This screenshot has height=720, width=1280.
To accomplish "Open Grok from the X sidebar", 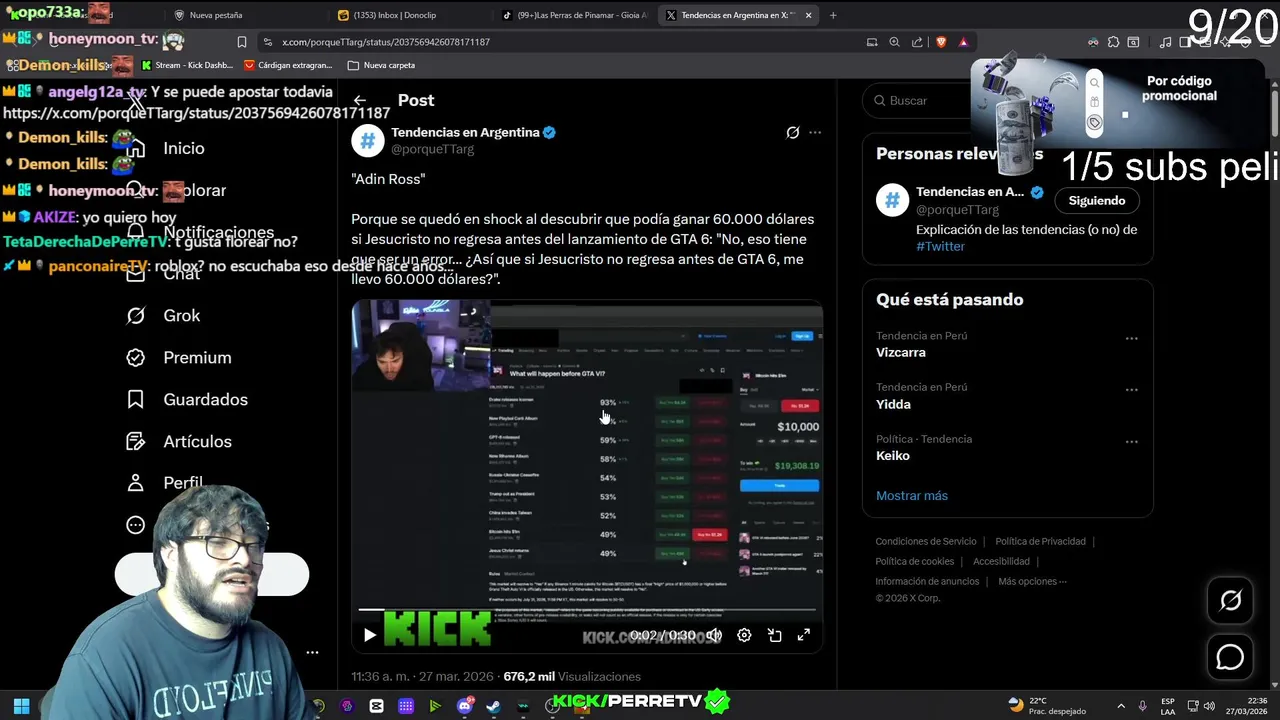I will click(x=181, y=315).
